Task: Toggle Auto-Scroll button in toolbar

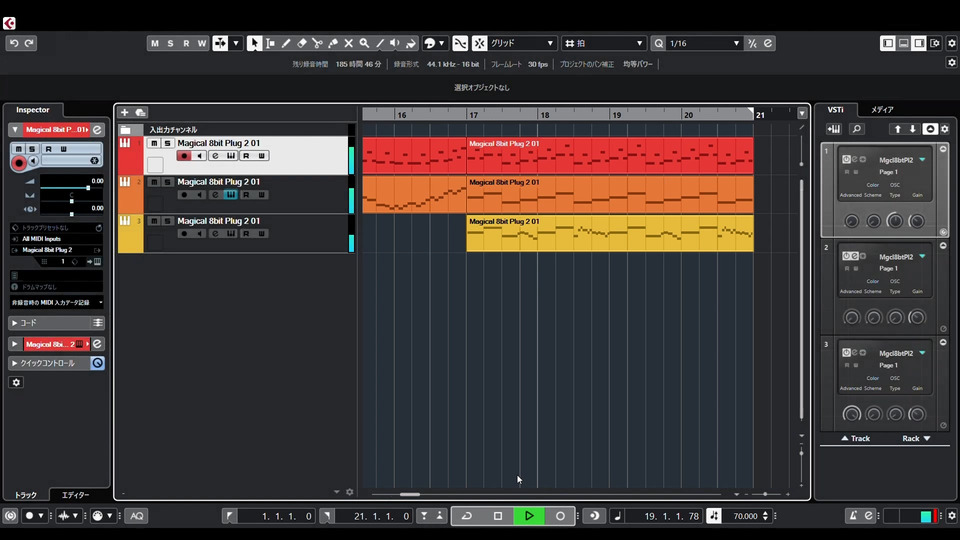Action: tap(220, 43)
